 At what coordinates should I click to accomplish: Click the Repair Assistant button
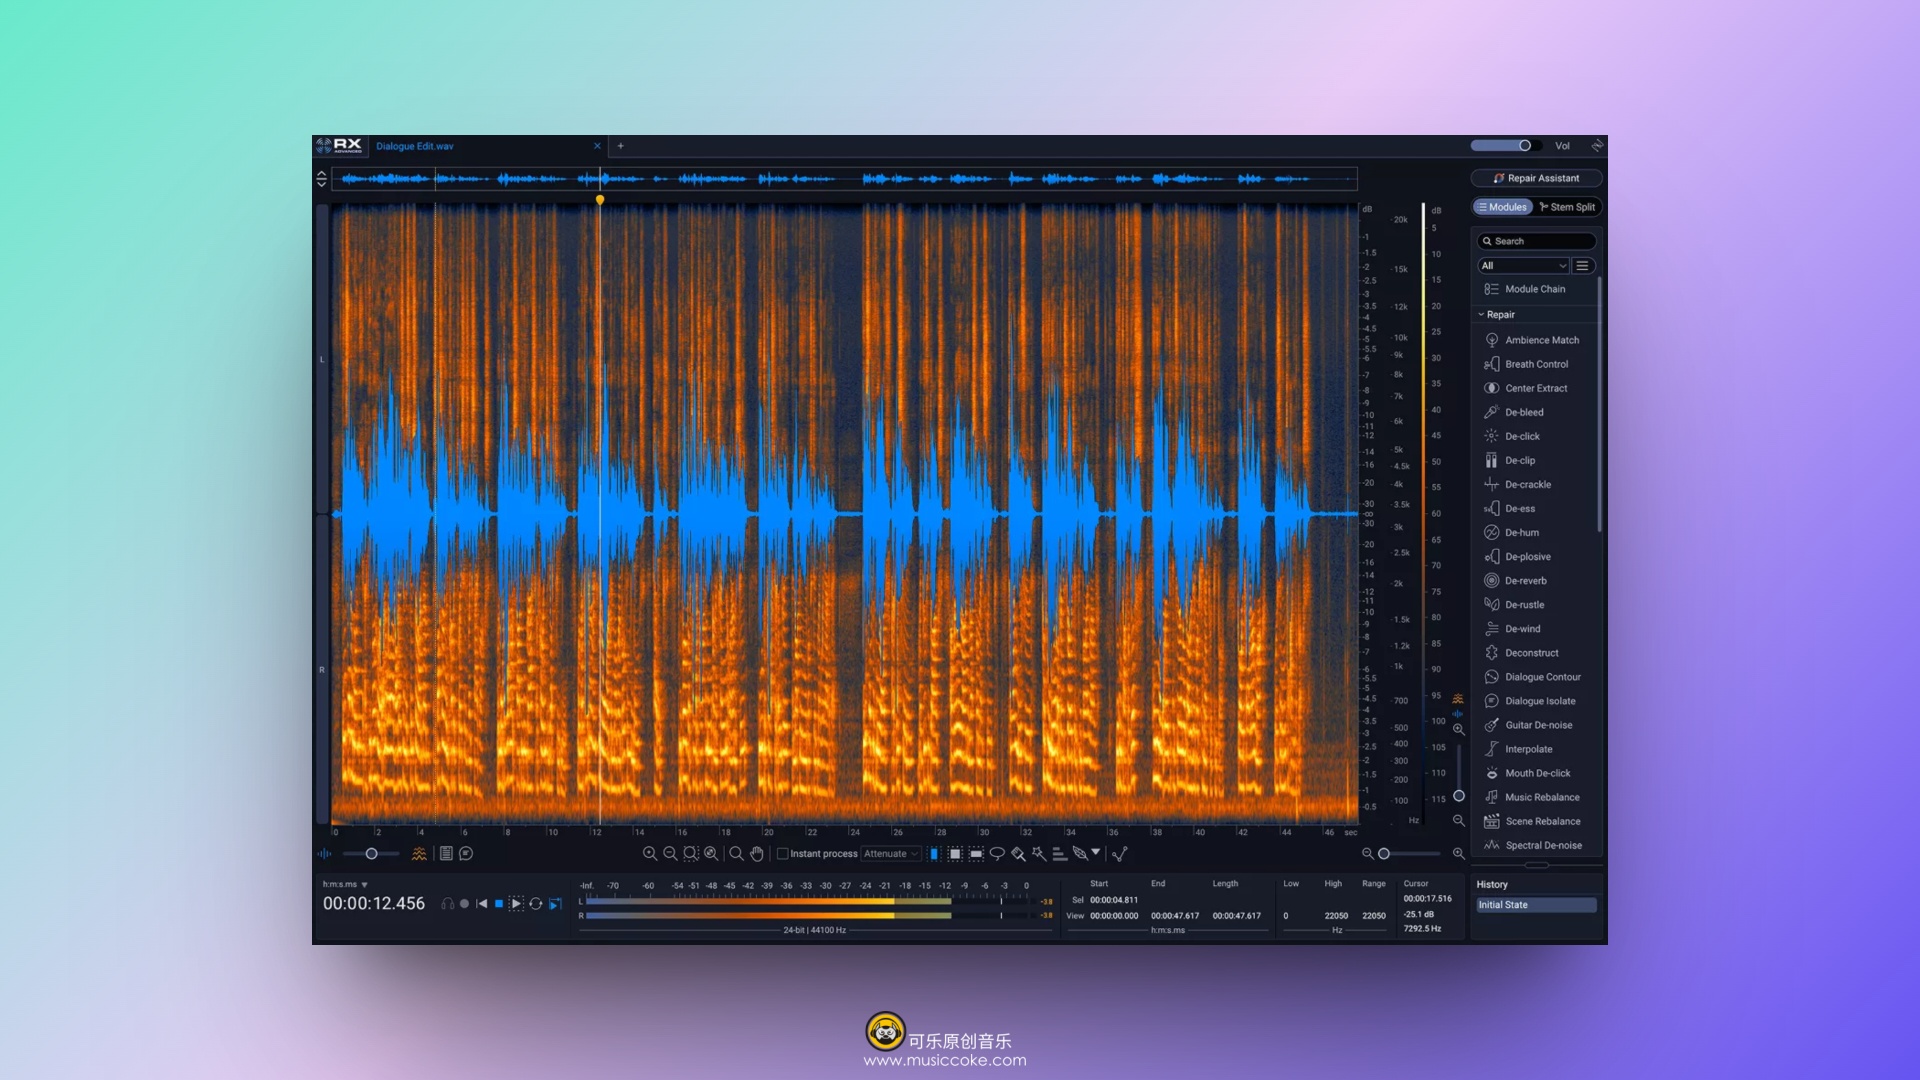coord(1536,178)
